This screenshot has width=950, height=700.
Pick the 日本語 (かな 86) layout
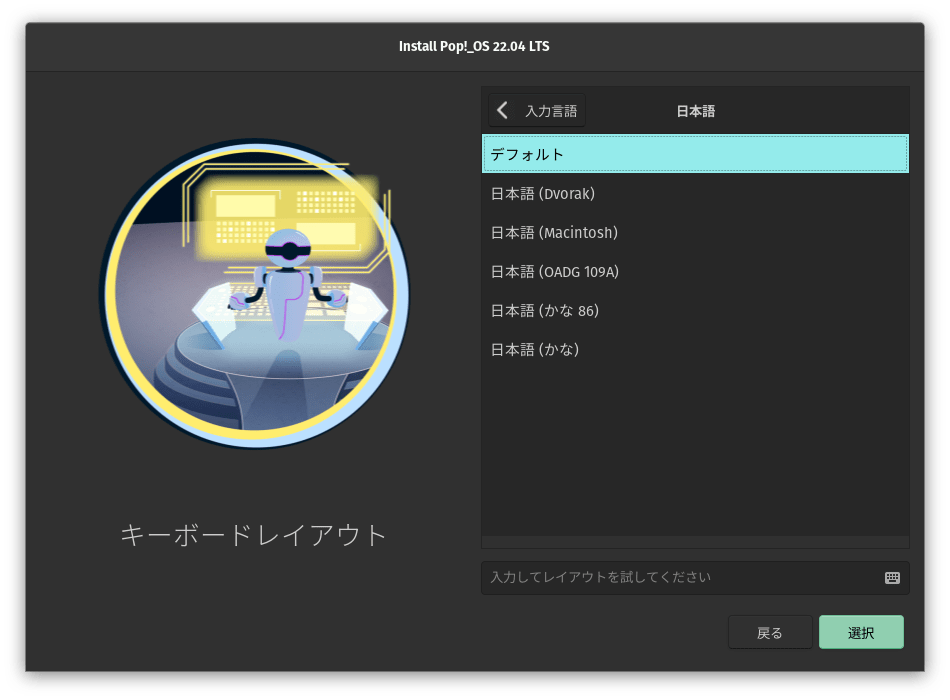point(695,310)
